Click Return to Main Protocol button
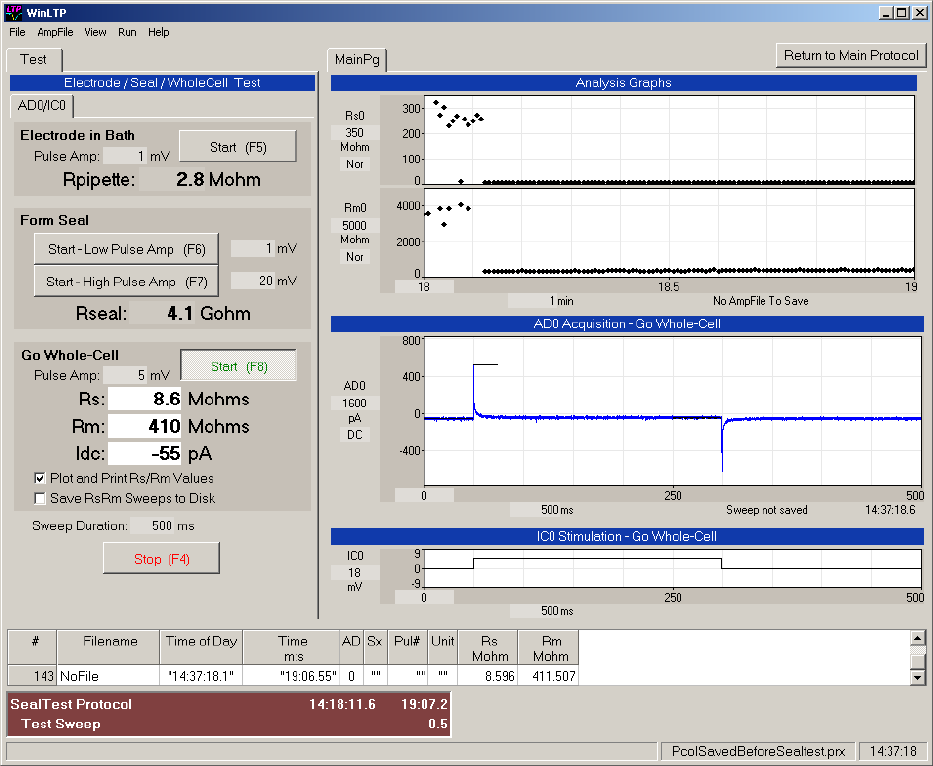 click(x=851, y=55)
